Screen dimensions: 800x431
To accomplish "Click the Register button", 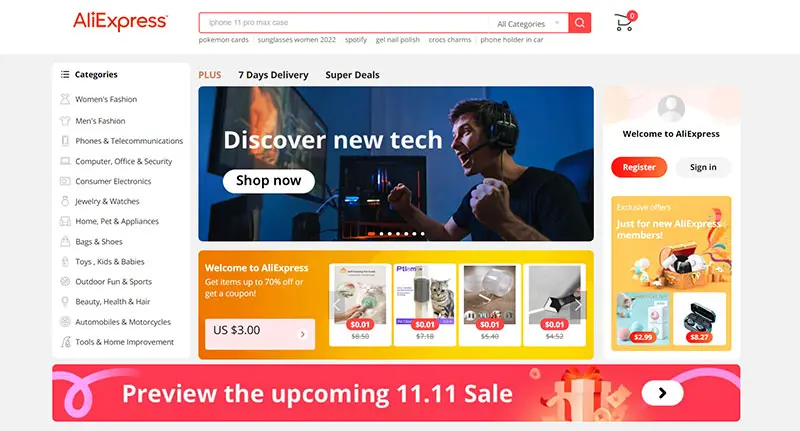I will coord(639,167).
